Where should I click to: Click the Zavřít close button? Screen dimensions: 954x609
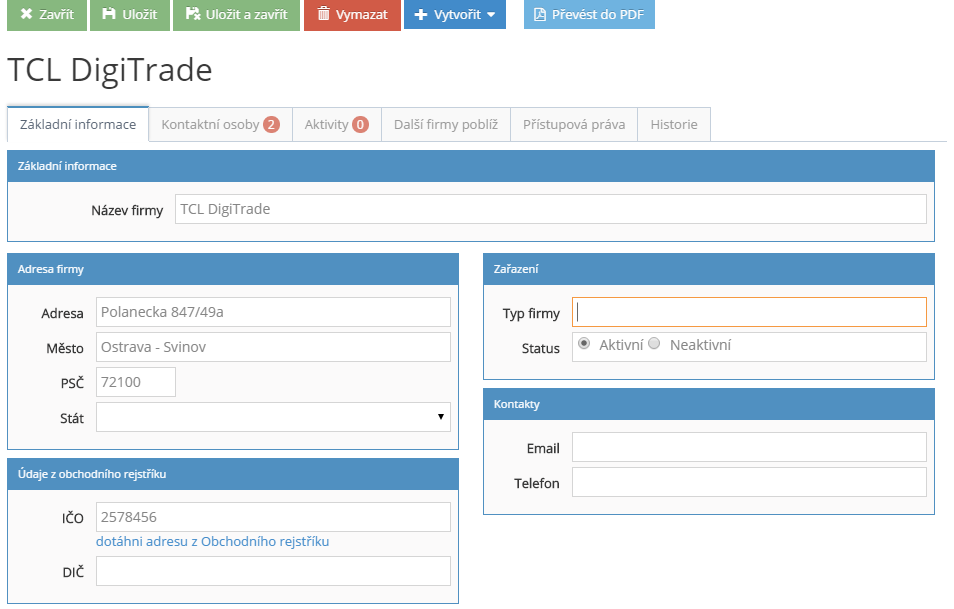coord(47,15)
